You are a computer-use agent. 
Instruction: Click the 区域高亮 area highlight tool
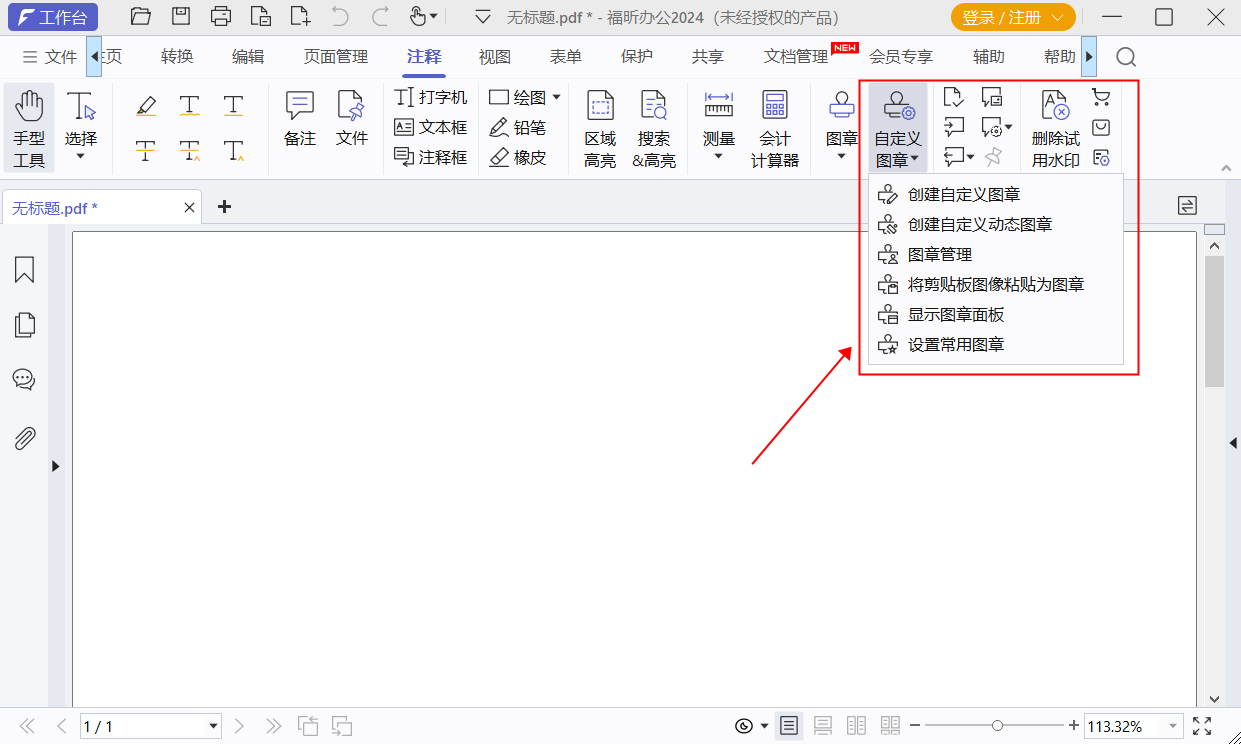[x=600, y=127]
